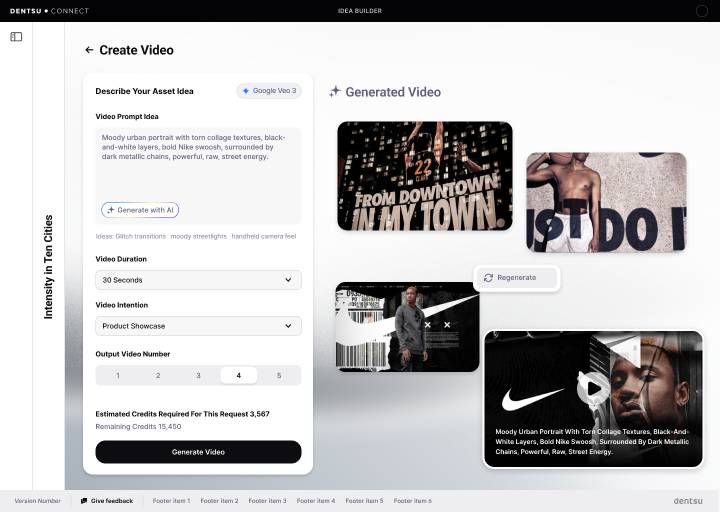
Task: Open the barcode collage Nike swoosh thumbnail
Action: pos(407,326)
